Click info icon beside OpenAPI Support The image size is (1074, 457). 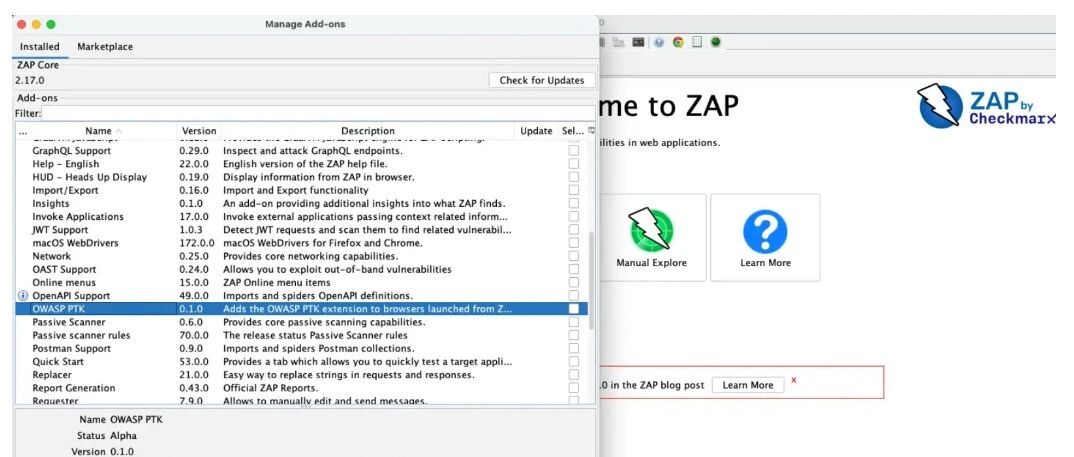point(23,296)
